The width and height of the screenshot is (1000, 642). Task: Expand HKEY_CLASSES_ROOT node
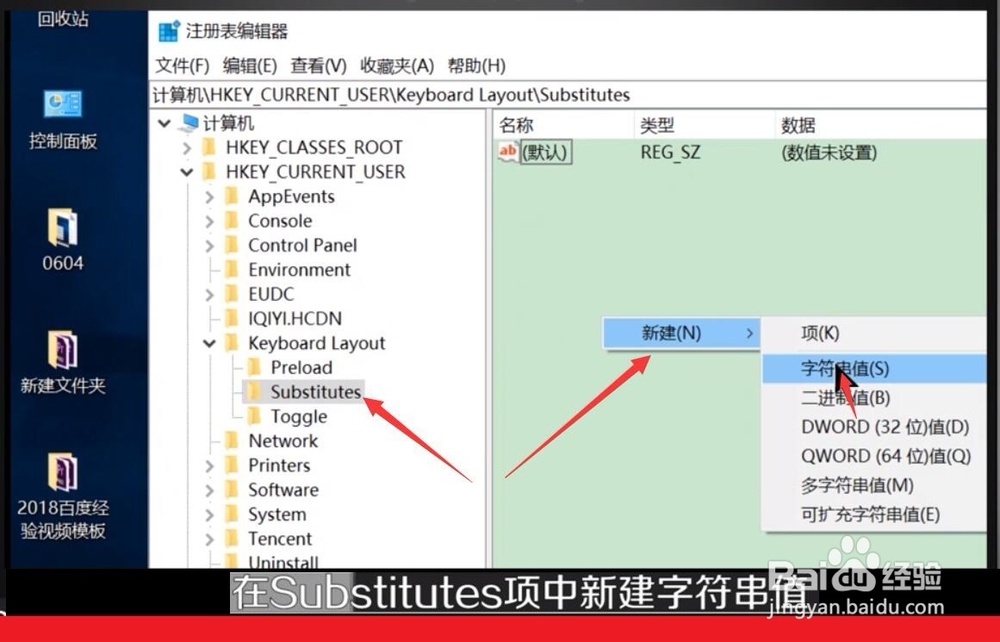187,148
